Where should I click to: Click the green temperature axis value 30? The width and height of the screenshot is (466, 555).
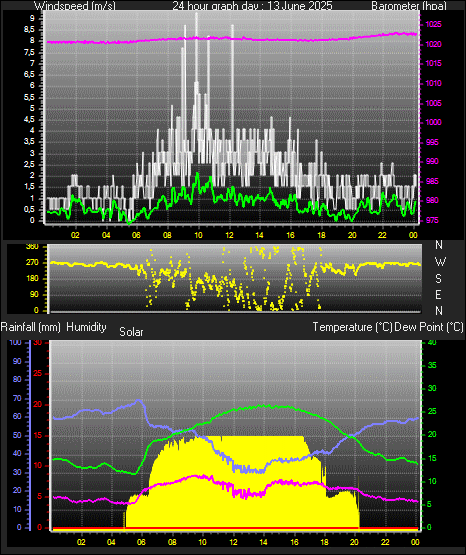pos(432,388)
